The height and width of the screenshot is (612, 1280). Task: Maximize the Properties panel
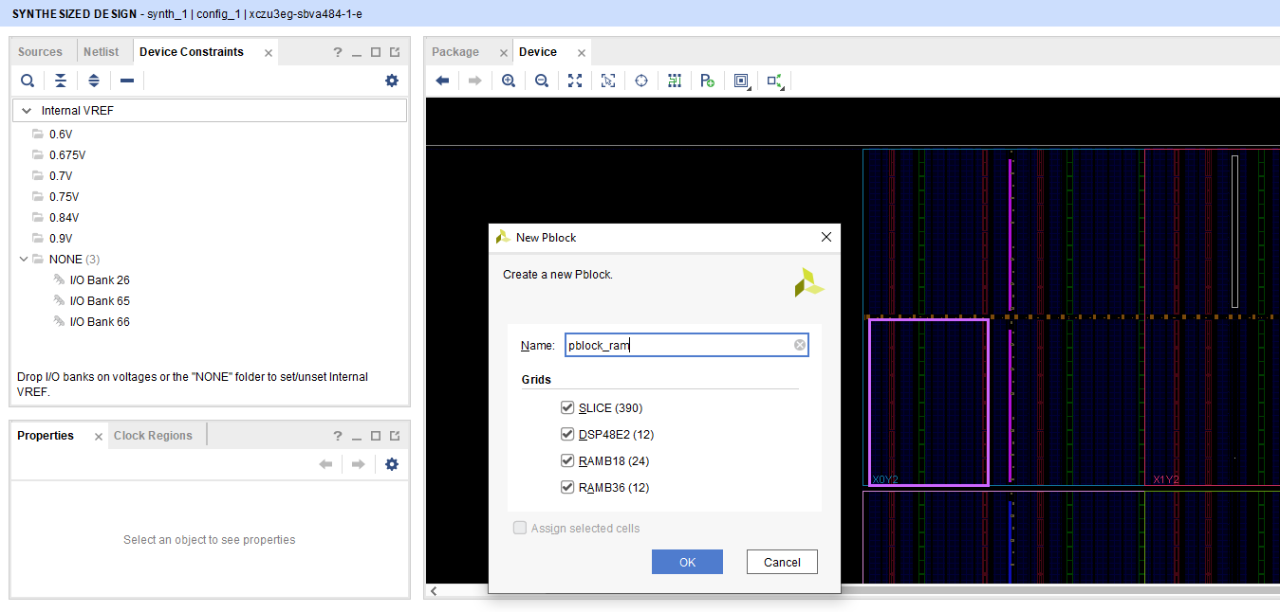coord(376,436)
